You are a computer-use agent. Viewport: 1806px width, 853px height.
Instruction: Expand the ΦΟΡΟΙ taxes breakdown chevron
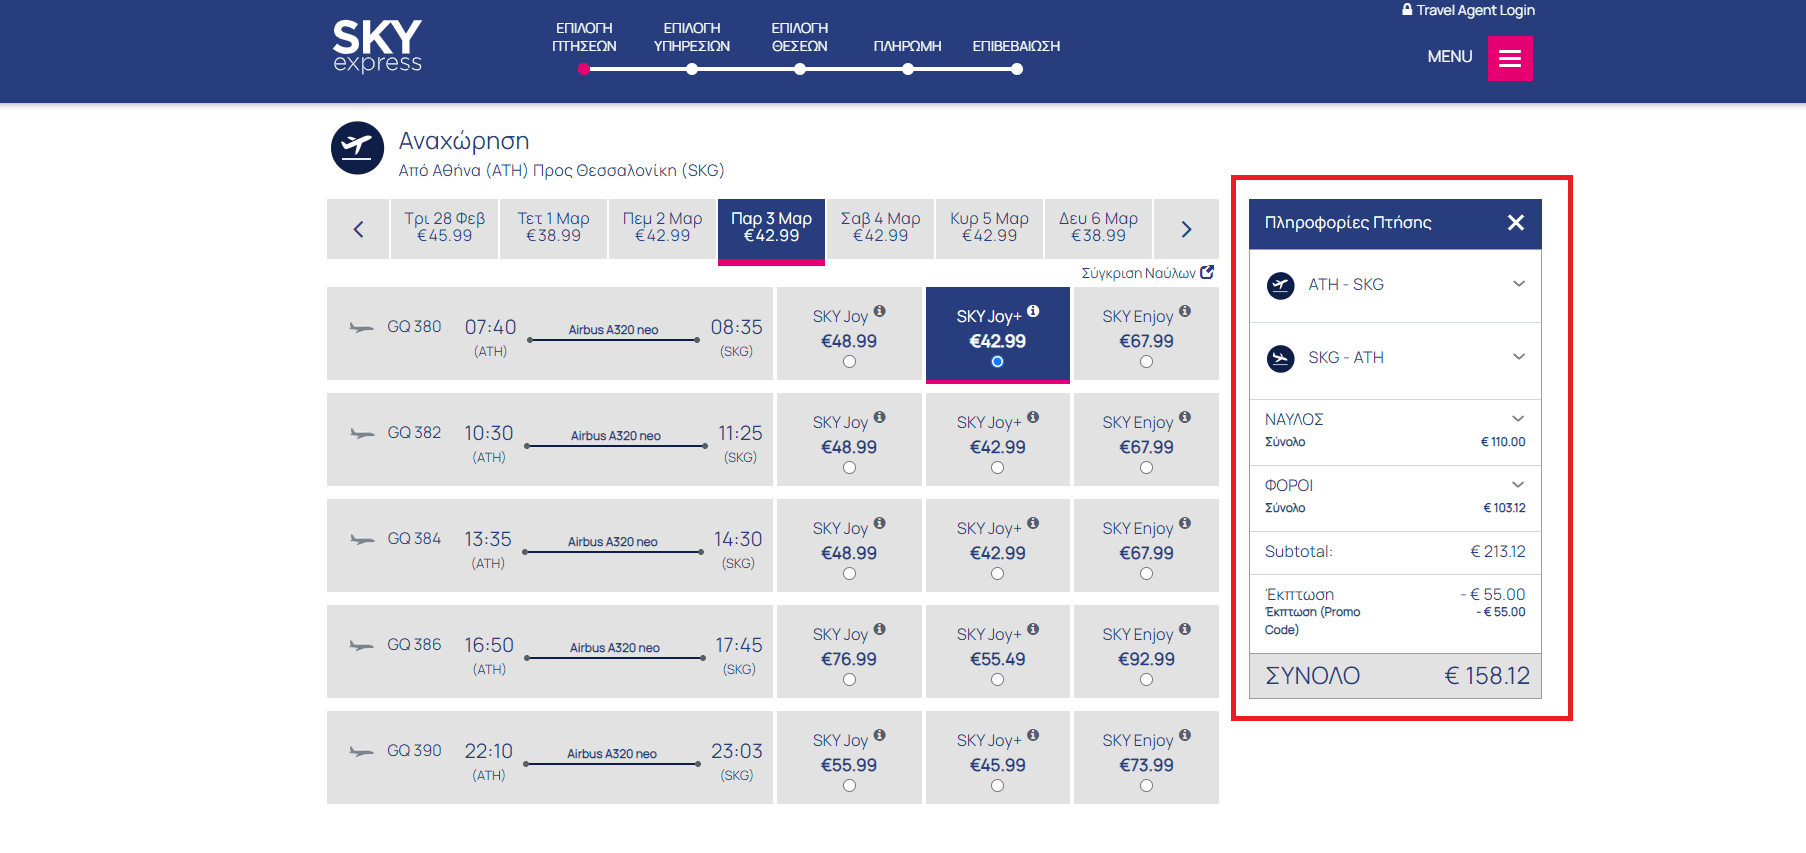pyautogui.click(x=1518, y=485)
